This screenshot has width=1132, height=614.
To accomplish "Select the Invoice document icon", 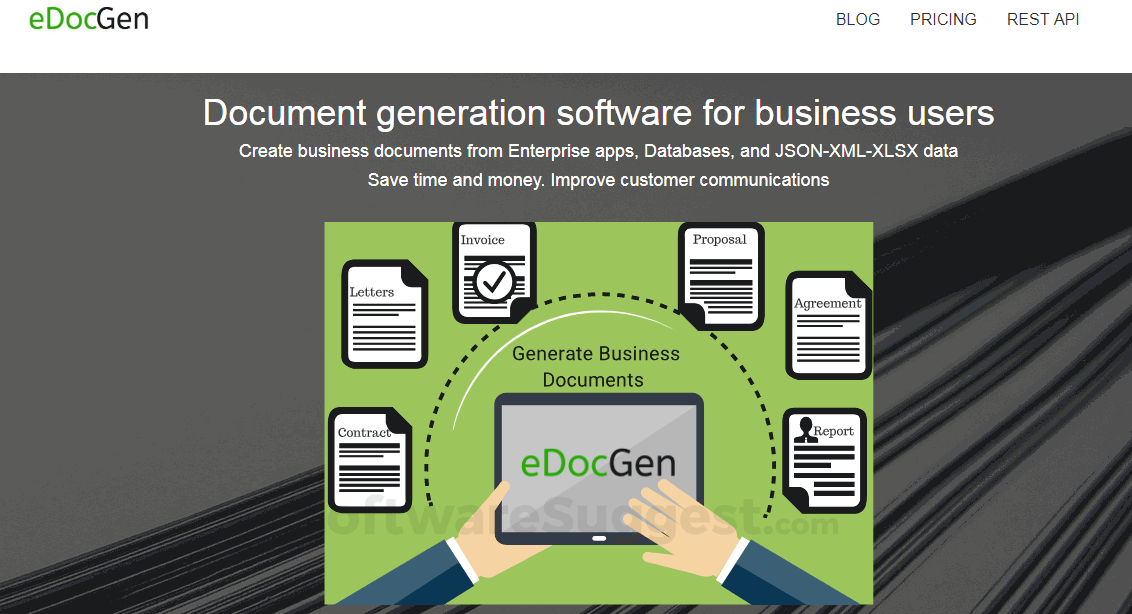I will click(x=492, y=270).
